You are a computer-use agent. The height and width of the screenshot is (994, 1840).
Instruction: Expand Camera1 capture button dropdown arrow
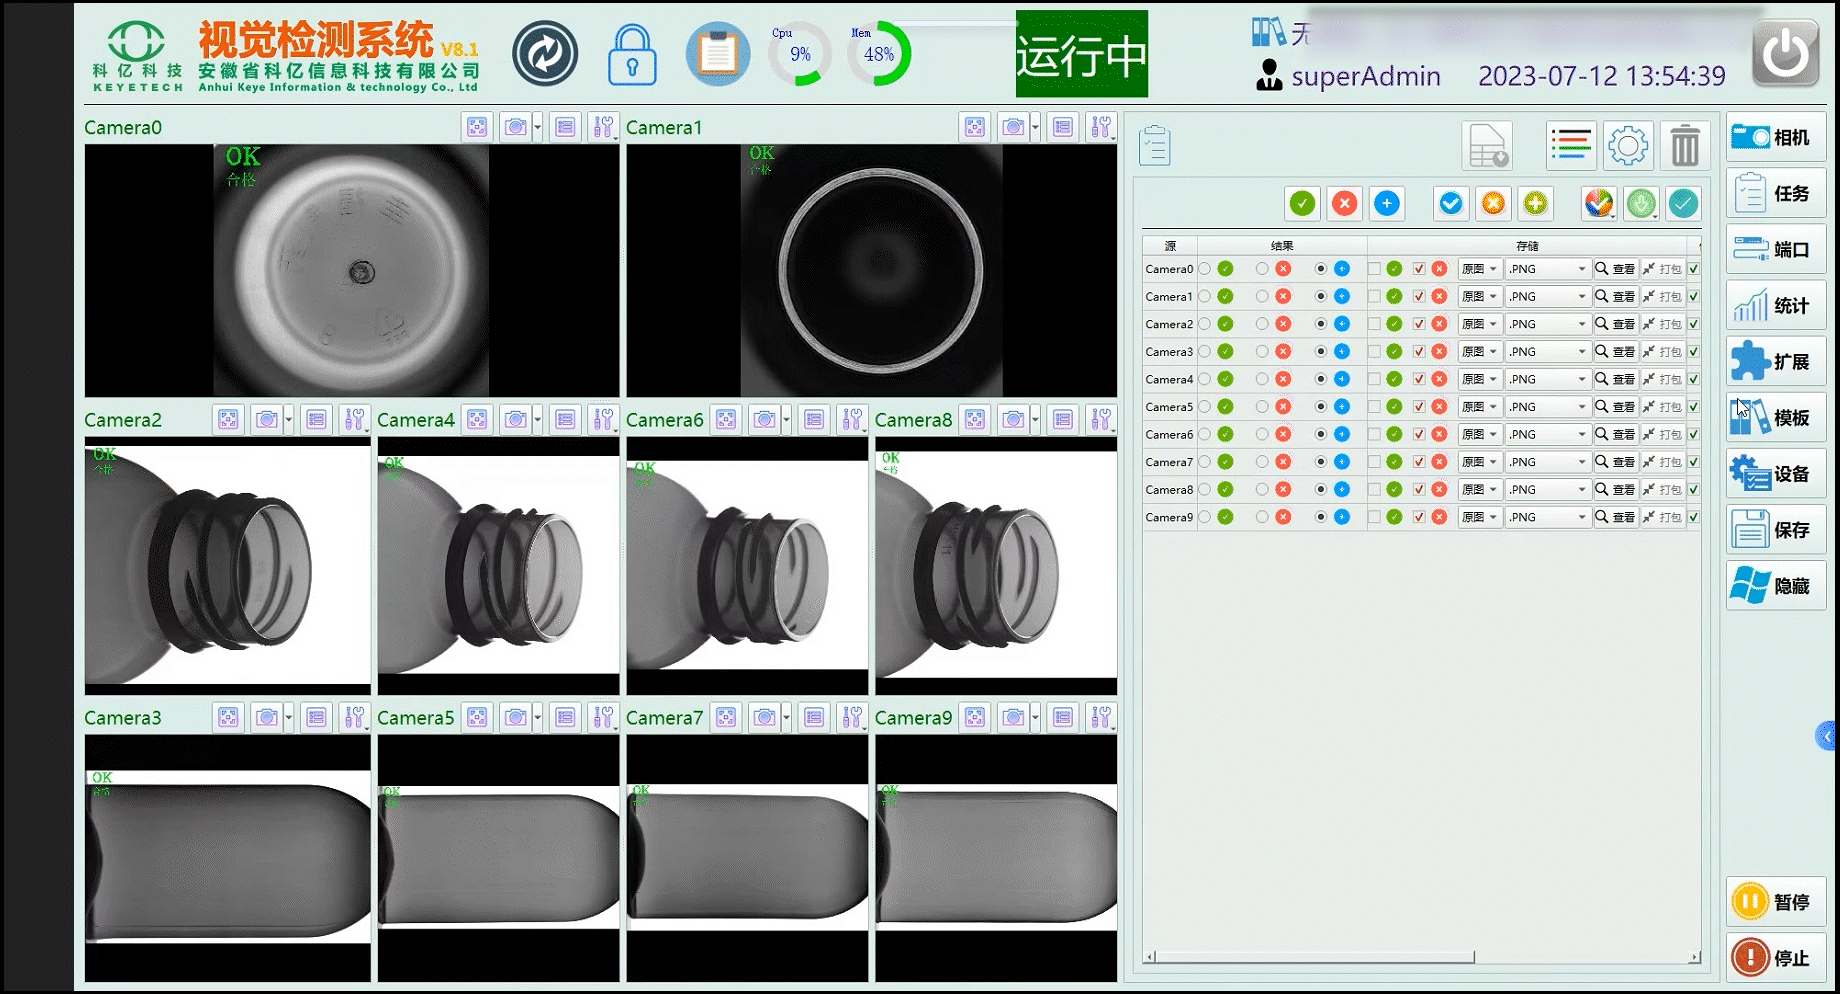(x=1035, y=127)
